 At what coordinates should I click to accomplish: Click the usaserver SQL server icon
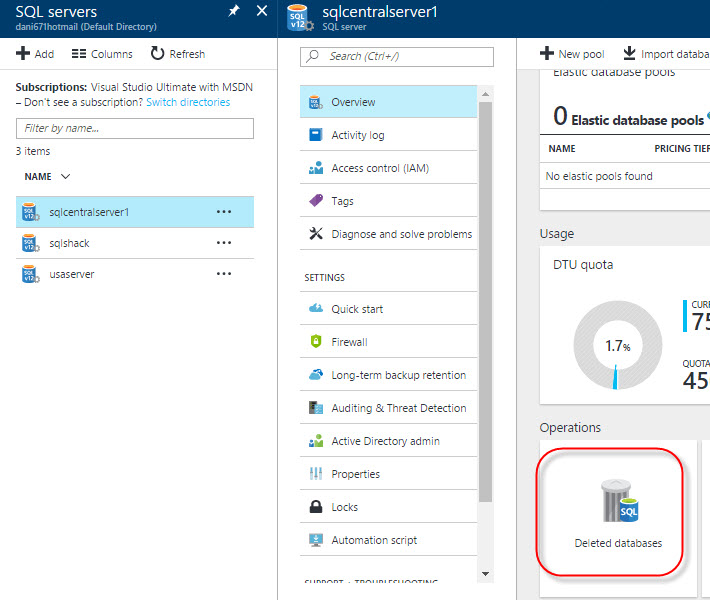pyautogui.click(x=30, y=274)
